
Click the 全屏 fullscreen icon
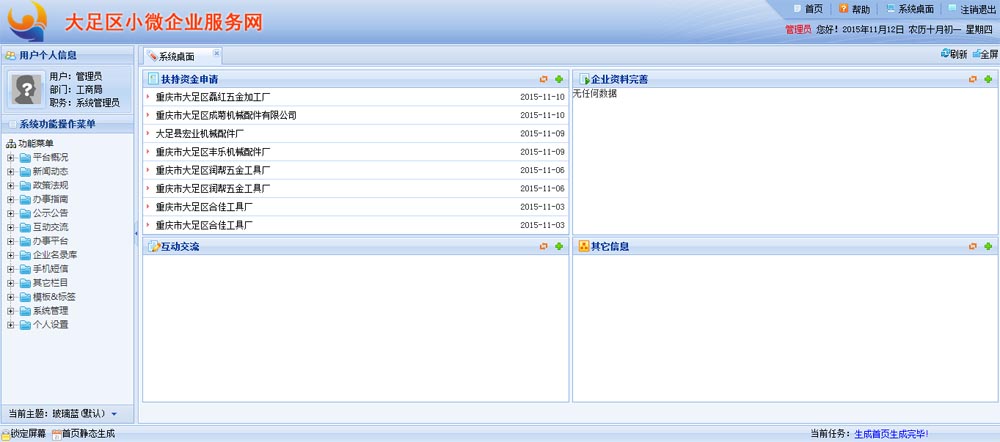[x=975, y=54]
